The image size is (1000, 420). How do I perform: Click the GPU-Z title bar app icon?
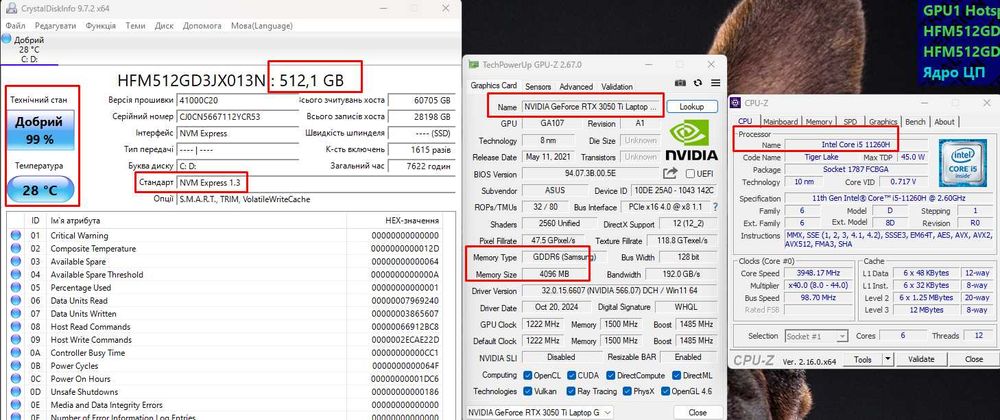(x=473, y=64)
